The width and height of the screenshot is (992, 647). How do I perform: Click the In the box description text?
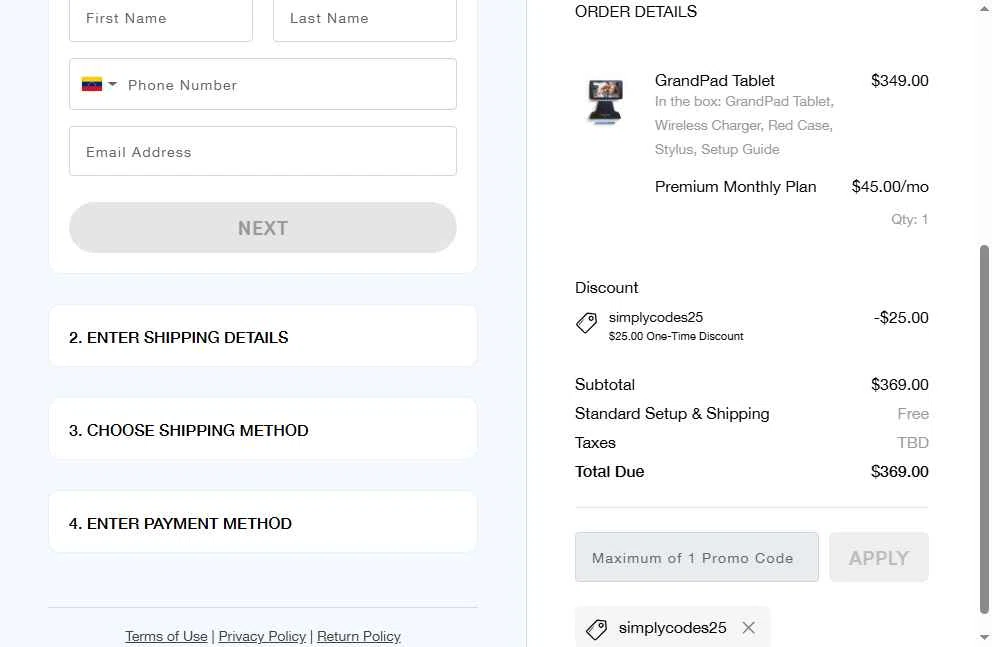[x=744, y=125]
